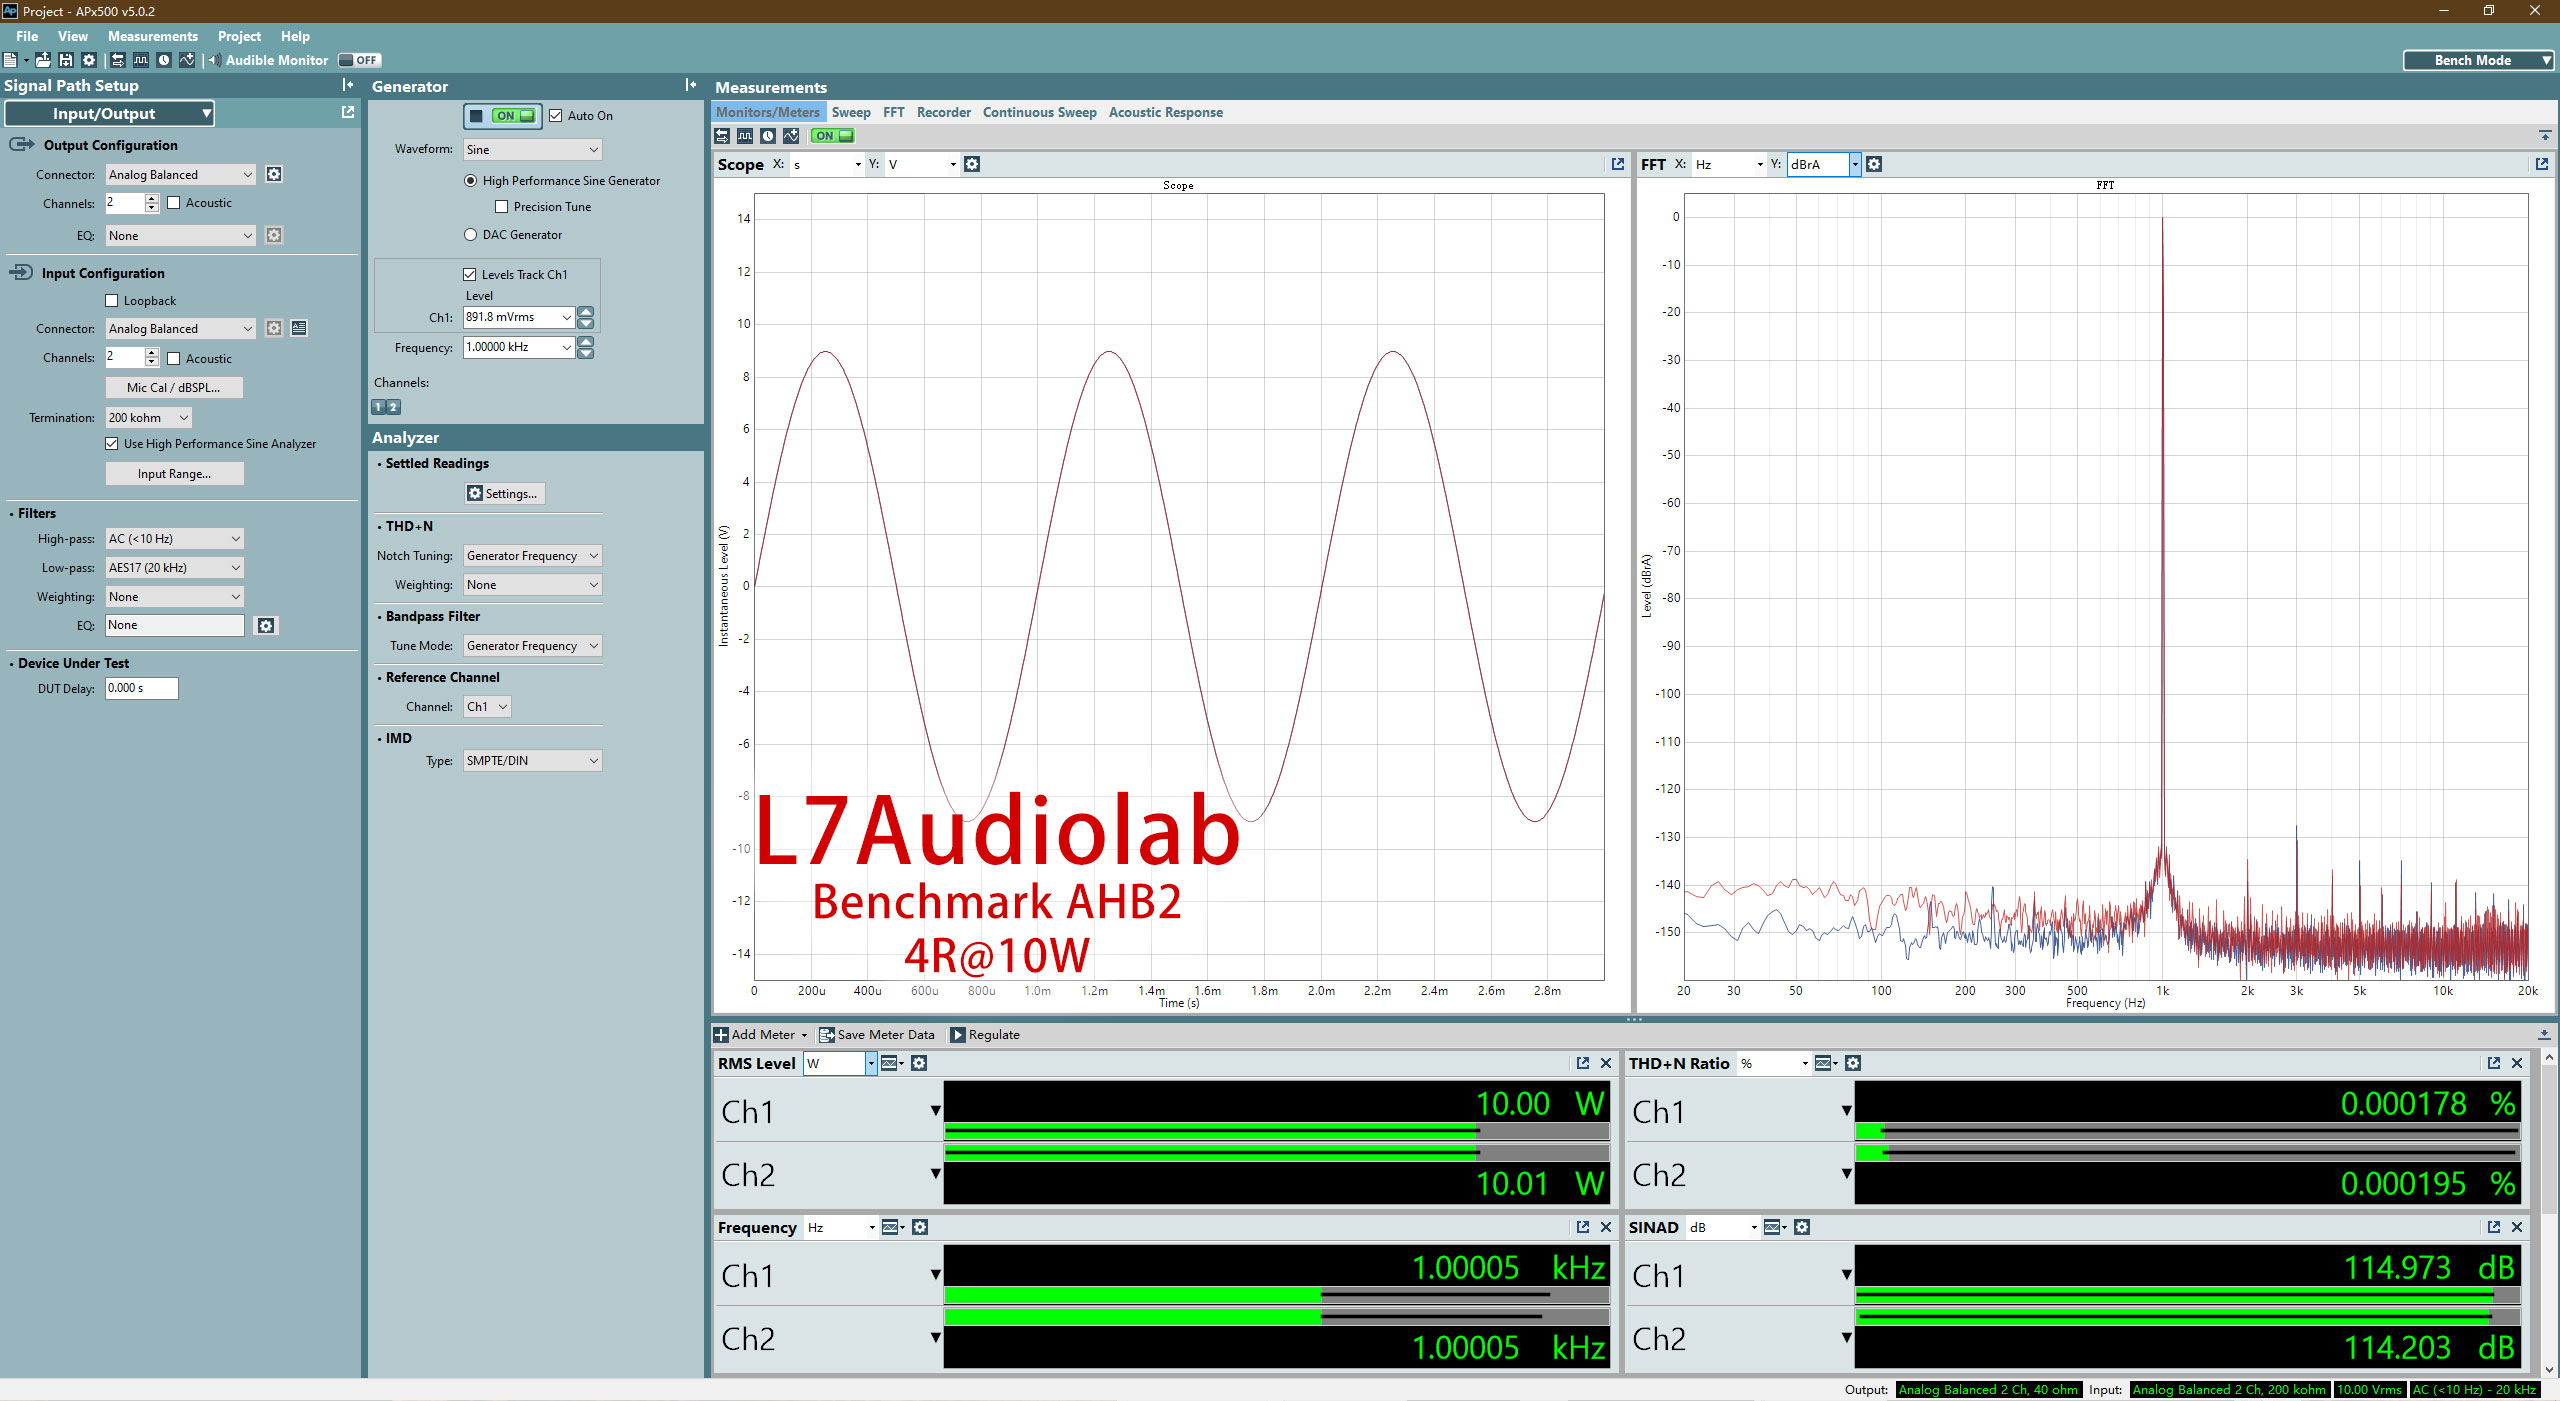The width and height of the screenshot is (2560, 1401).
Task: Toggle the Measurements monitors ON switch
Action: pos(832,136)
